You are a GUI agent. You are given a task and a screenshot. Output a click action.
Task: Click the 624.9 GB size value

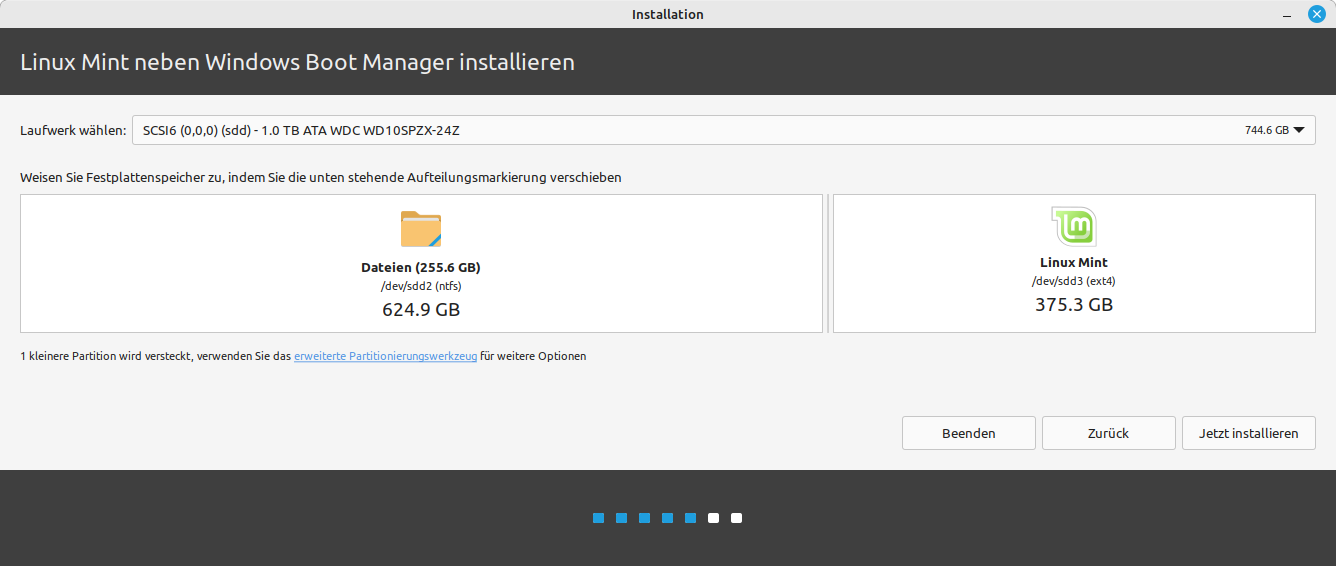[x=421, y=310]
